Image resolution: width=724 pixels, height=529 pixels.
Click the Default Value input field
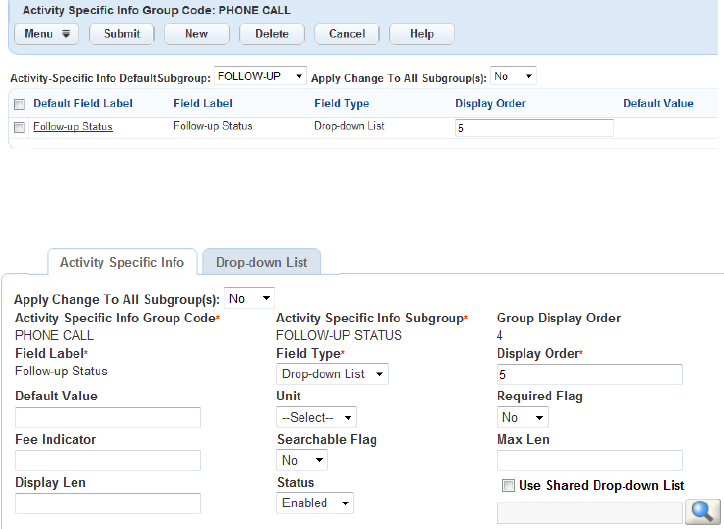click(108, 417)
